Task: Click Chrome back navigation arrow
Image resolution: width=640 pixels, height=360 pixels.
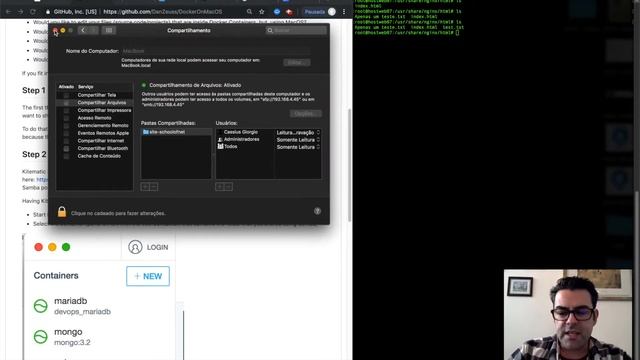Action: 8,12
